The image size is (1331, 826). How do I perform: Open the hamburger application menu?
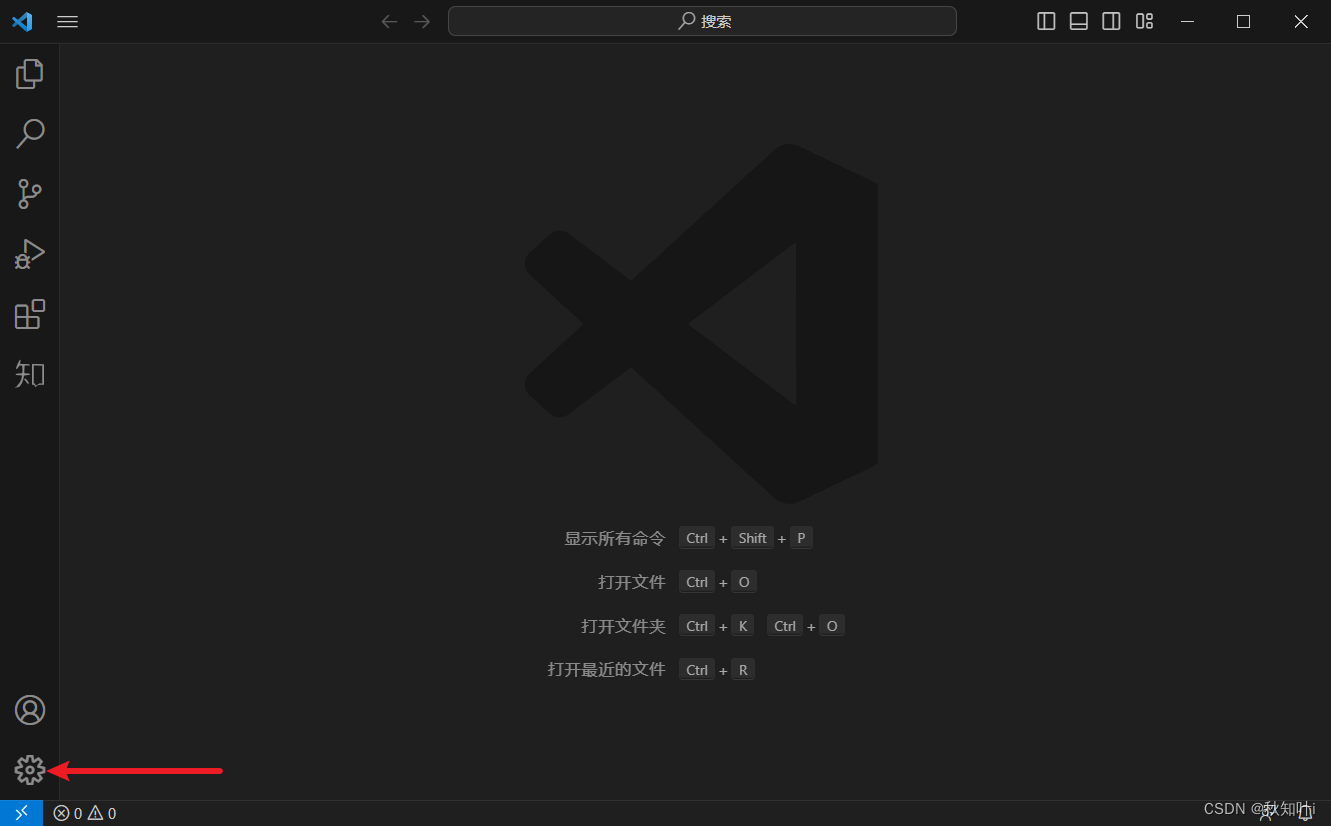tap(67, 21)
